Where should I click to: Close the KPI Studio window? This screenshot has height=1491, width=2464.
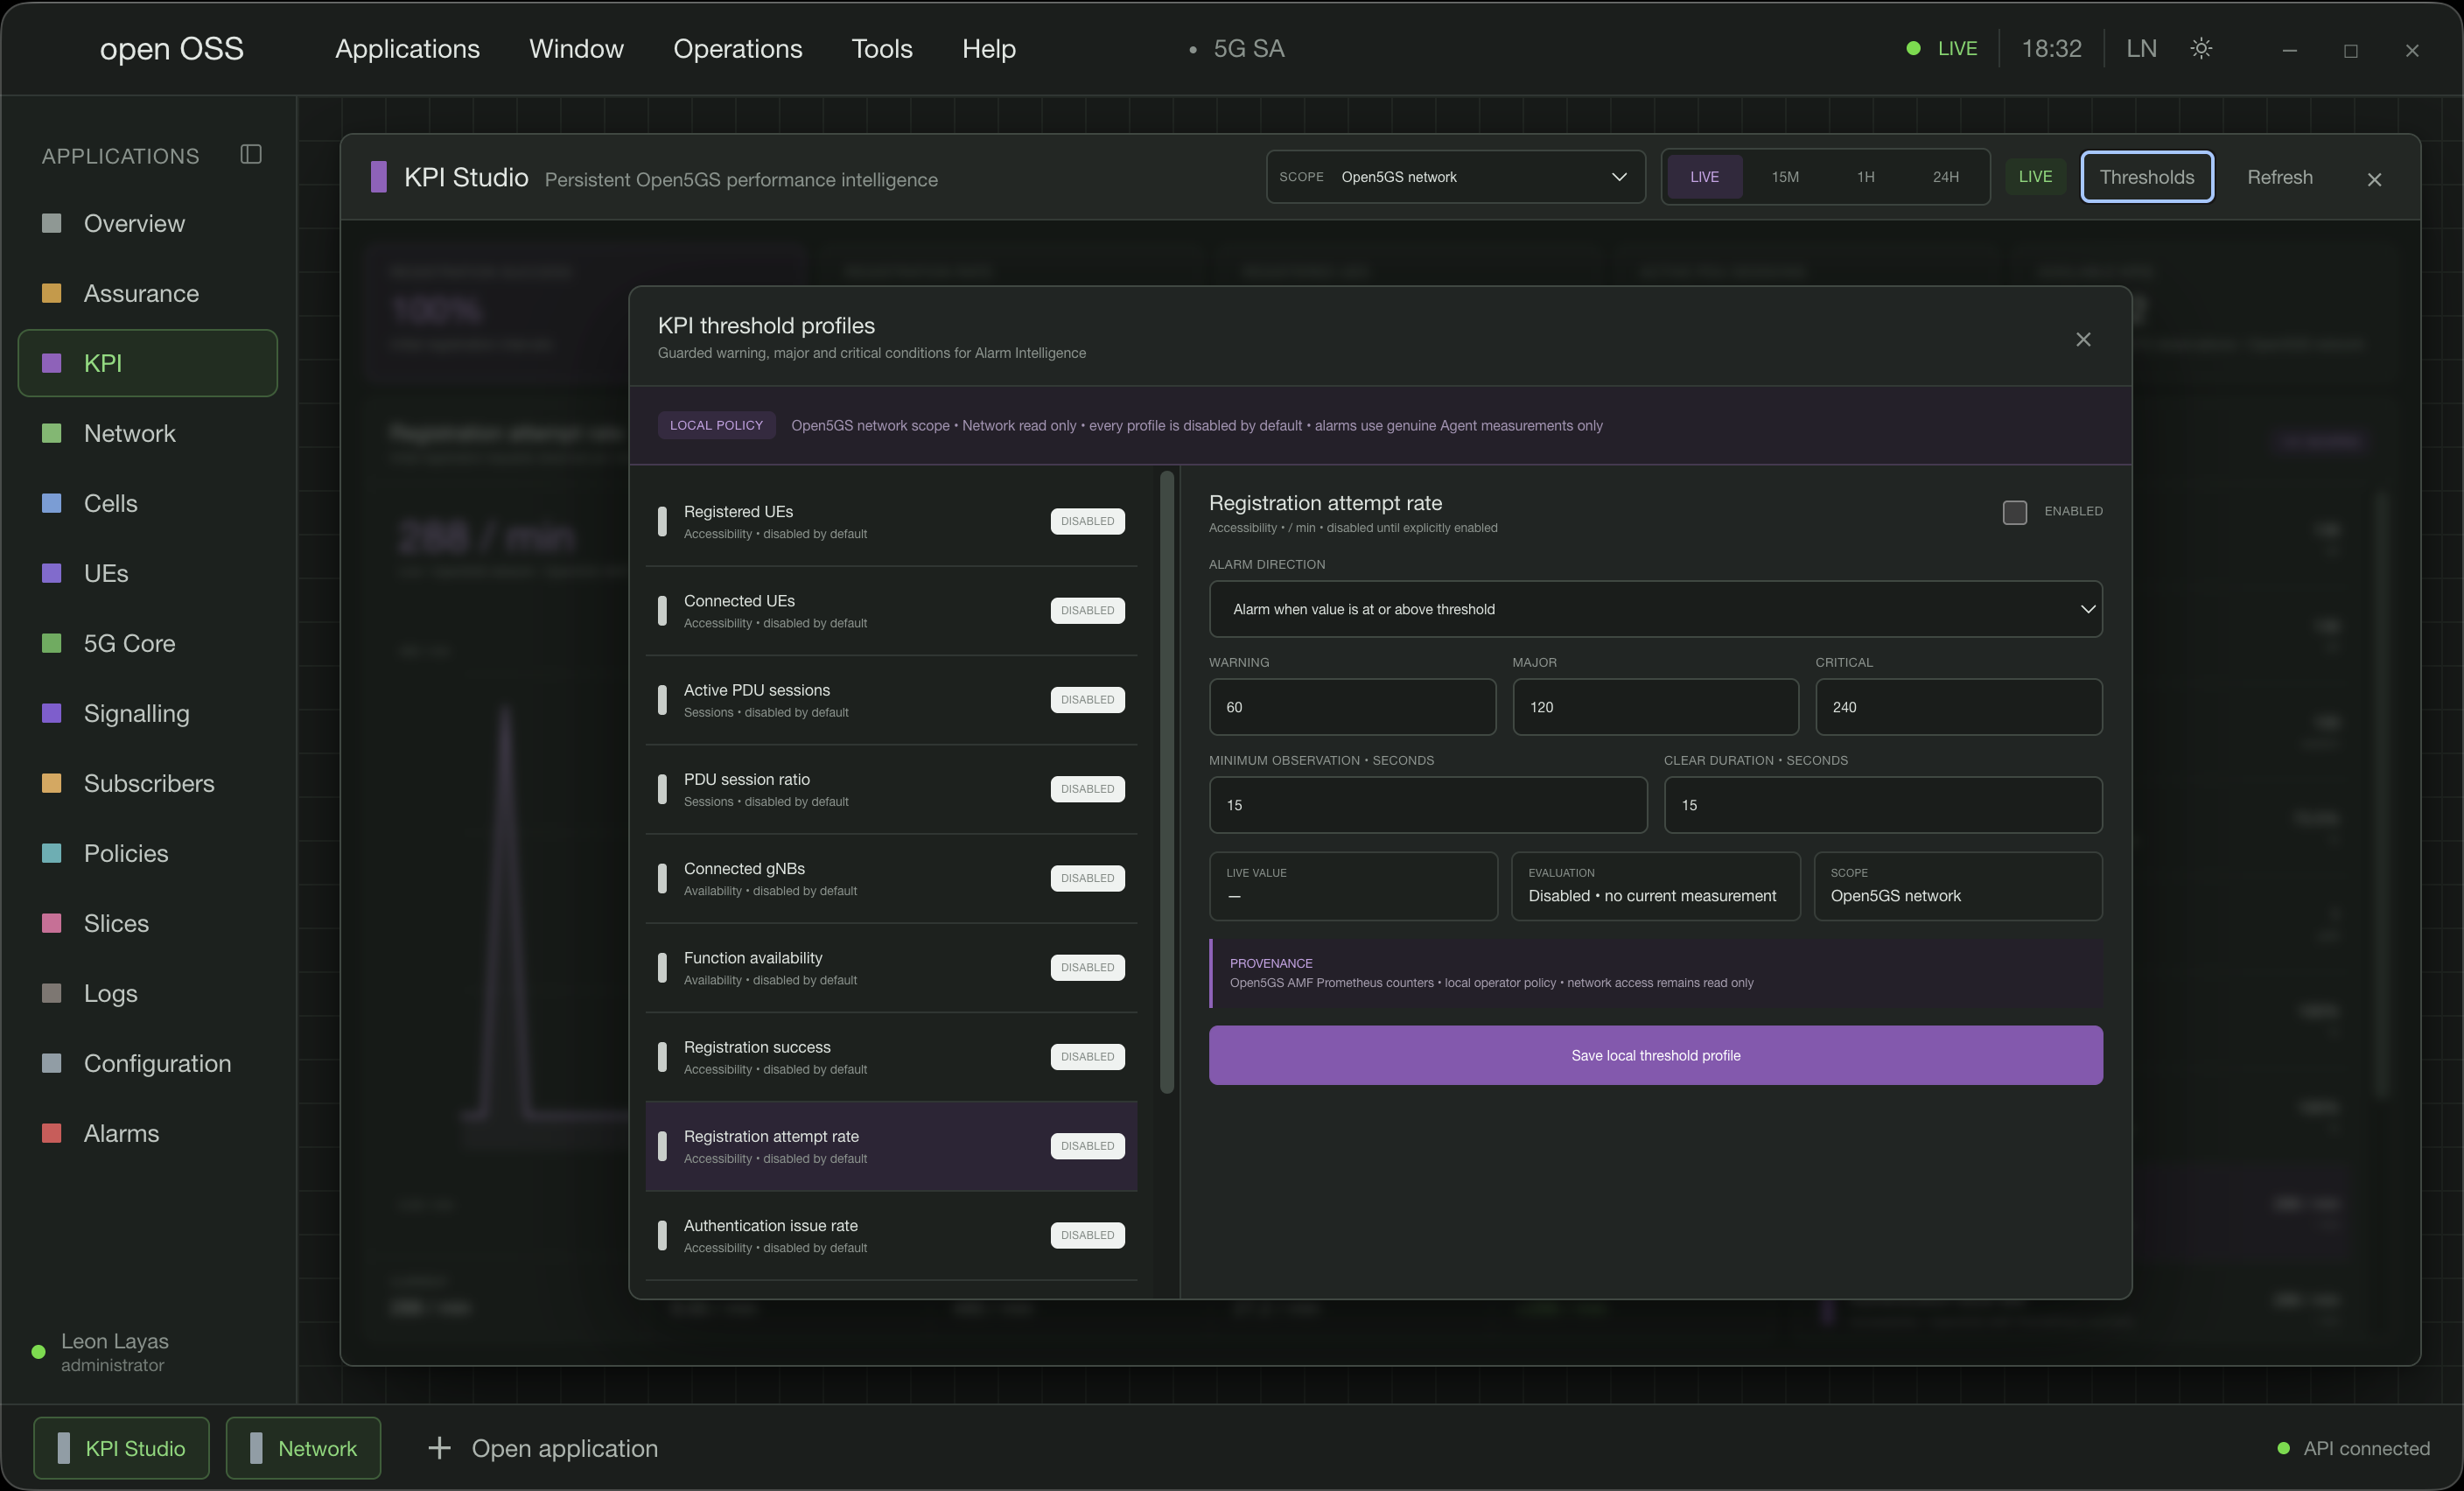tap(2374, 179)
